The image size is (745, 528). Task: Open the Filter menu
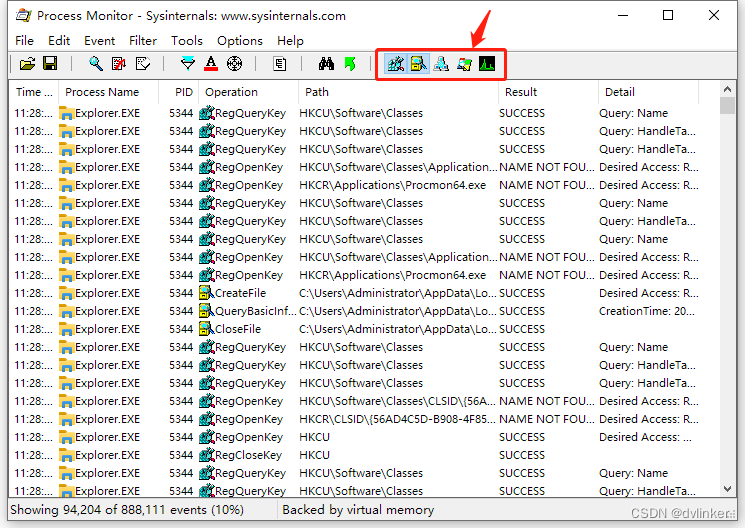(x=143, y=41)
